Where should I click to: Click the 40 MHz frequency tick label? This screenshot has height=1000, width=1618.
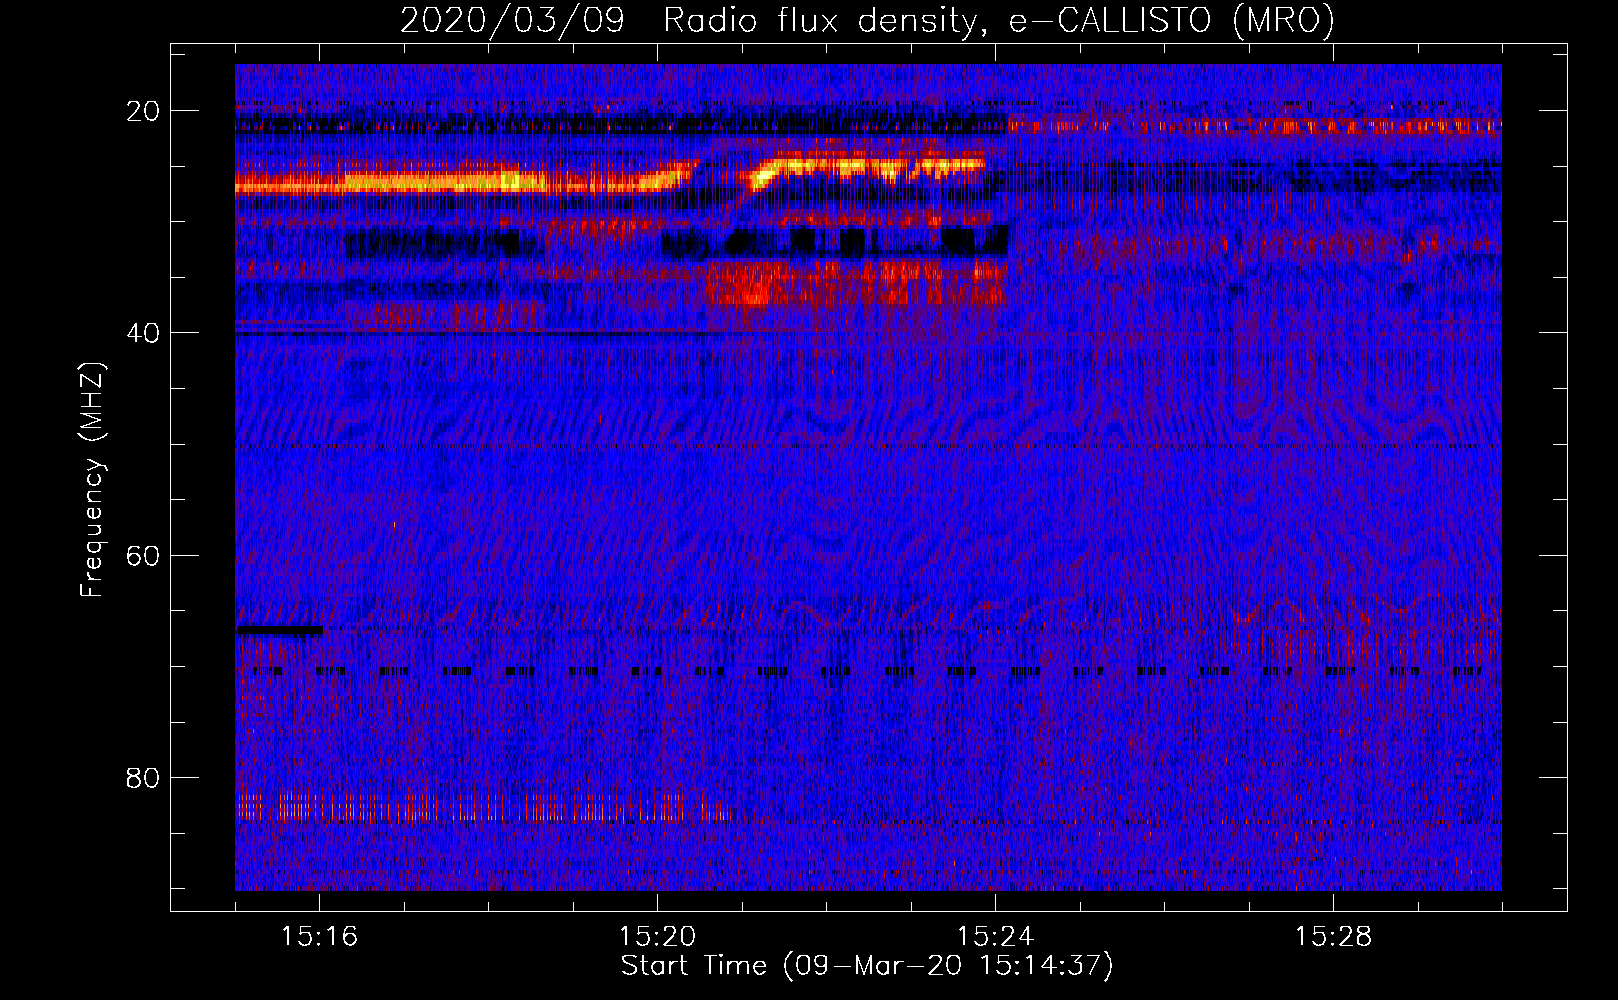point(143,333)
